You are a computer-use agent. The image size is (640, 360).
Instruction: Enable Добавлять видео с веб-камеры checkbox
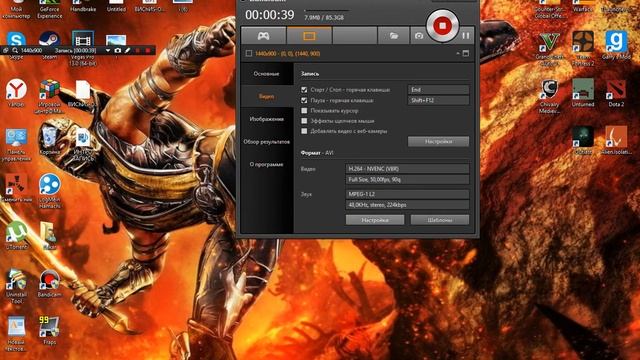[304, 131]
